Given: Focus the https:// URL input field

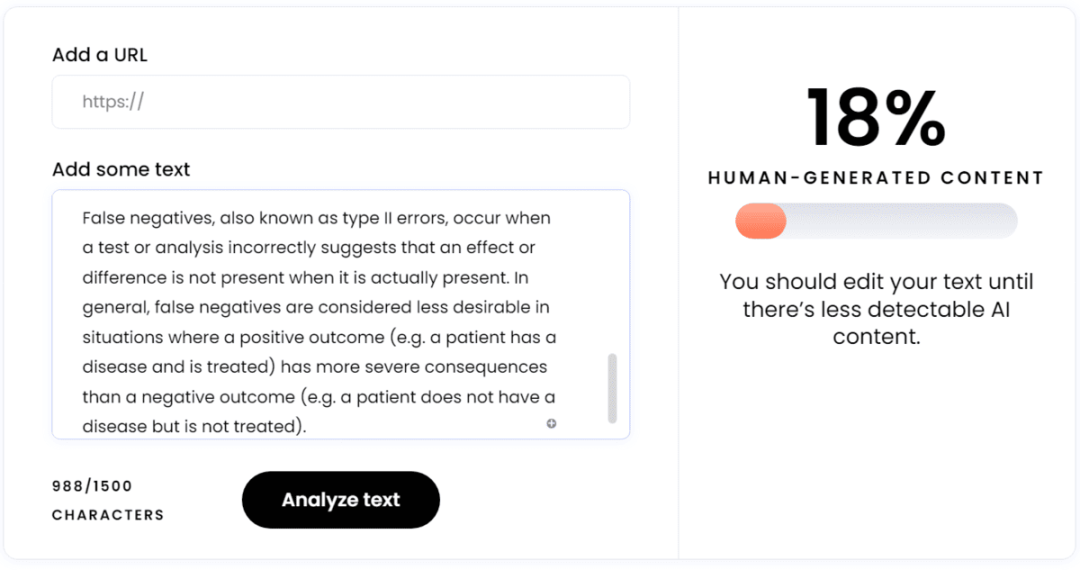Looking at the screenshot, I should pos(340,102).
